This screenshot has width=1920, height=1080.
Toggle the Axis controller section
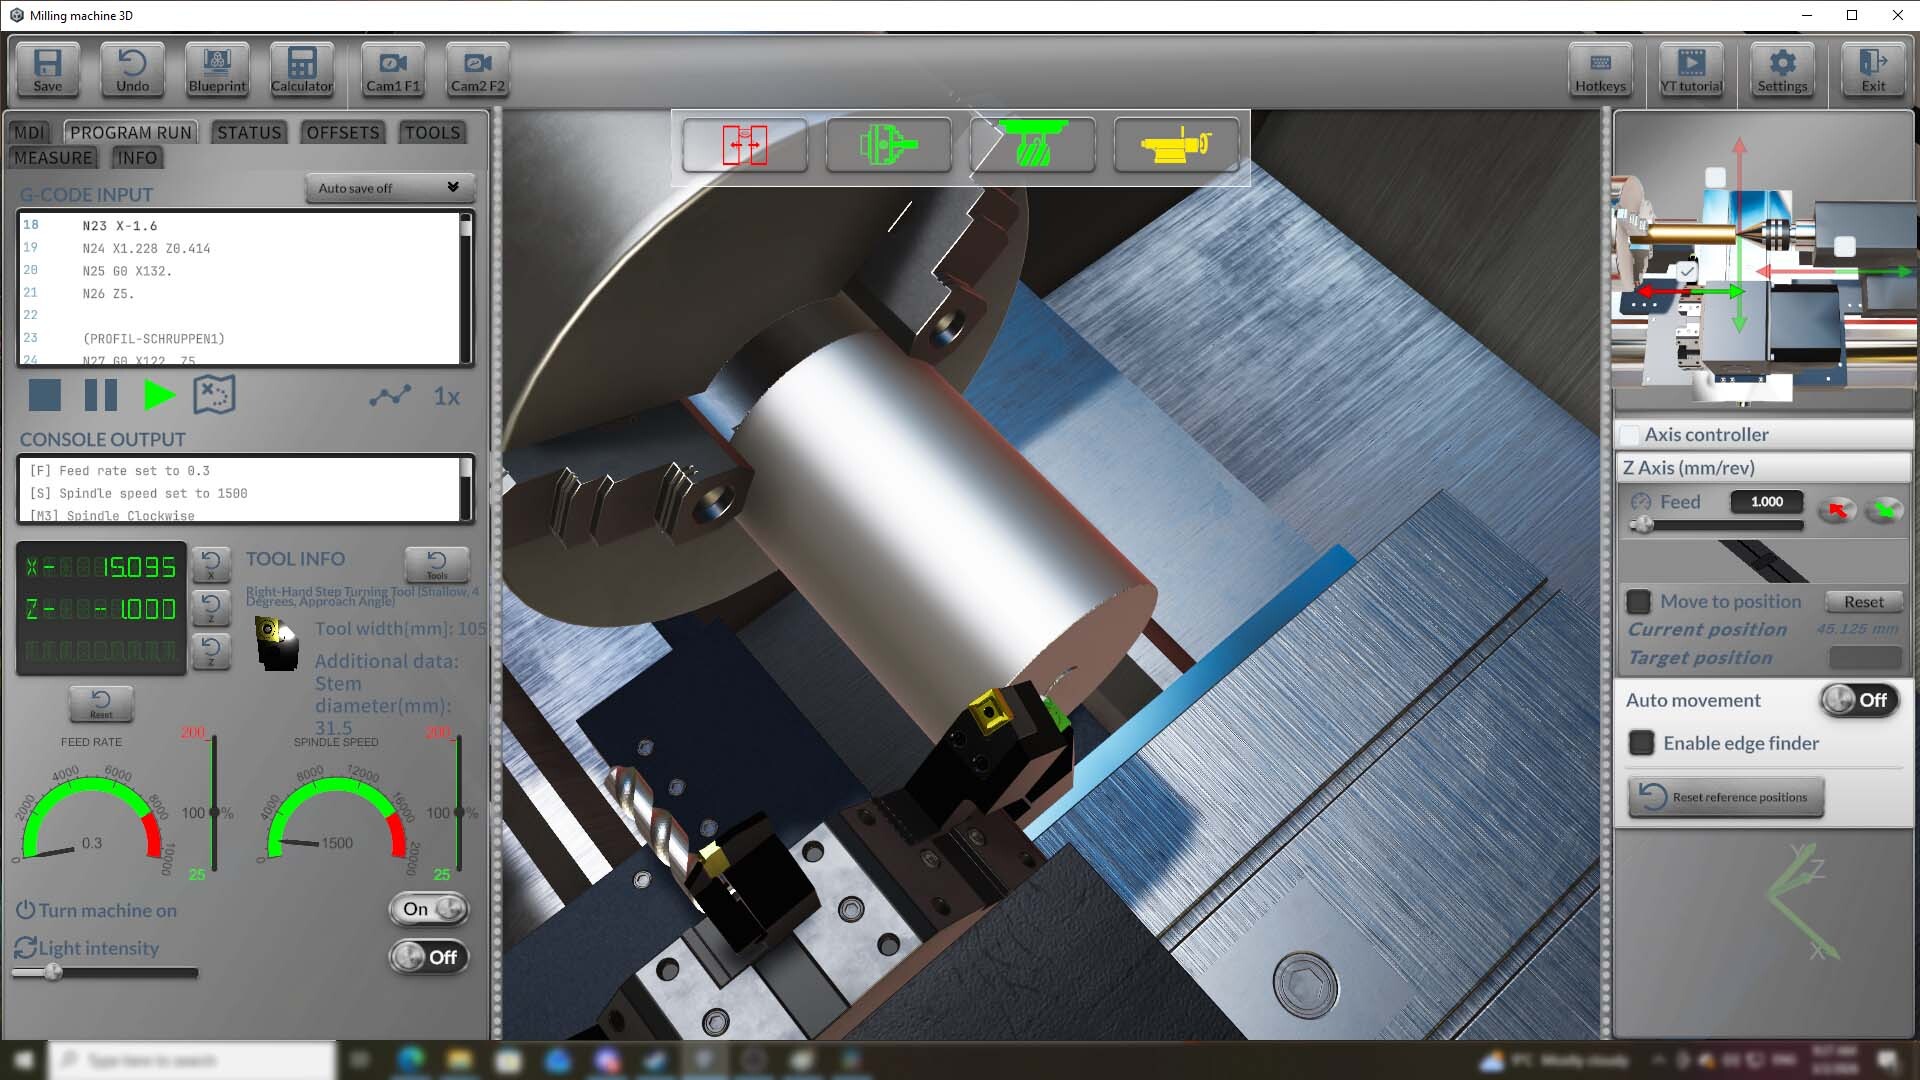(1630, 434)
